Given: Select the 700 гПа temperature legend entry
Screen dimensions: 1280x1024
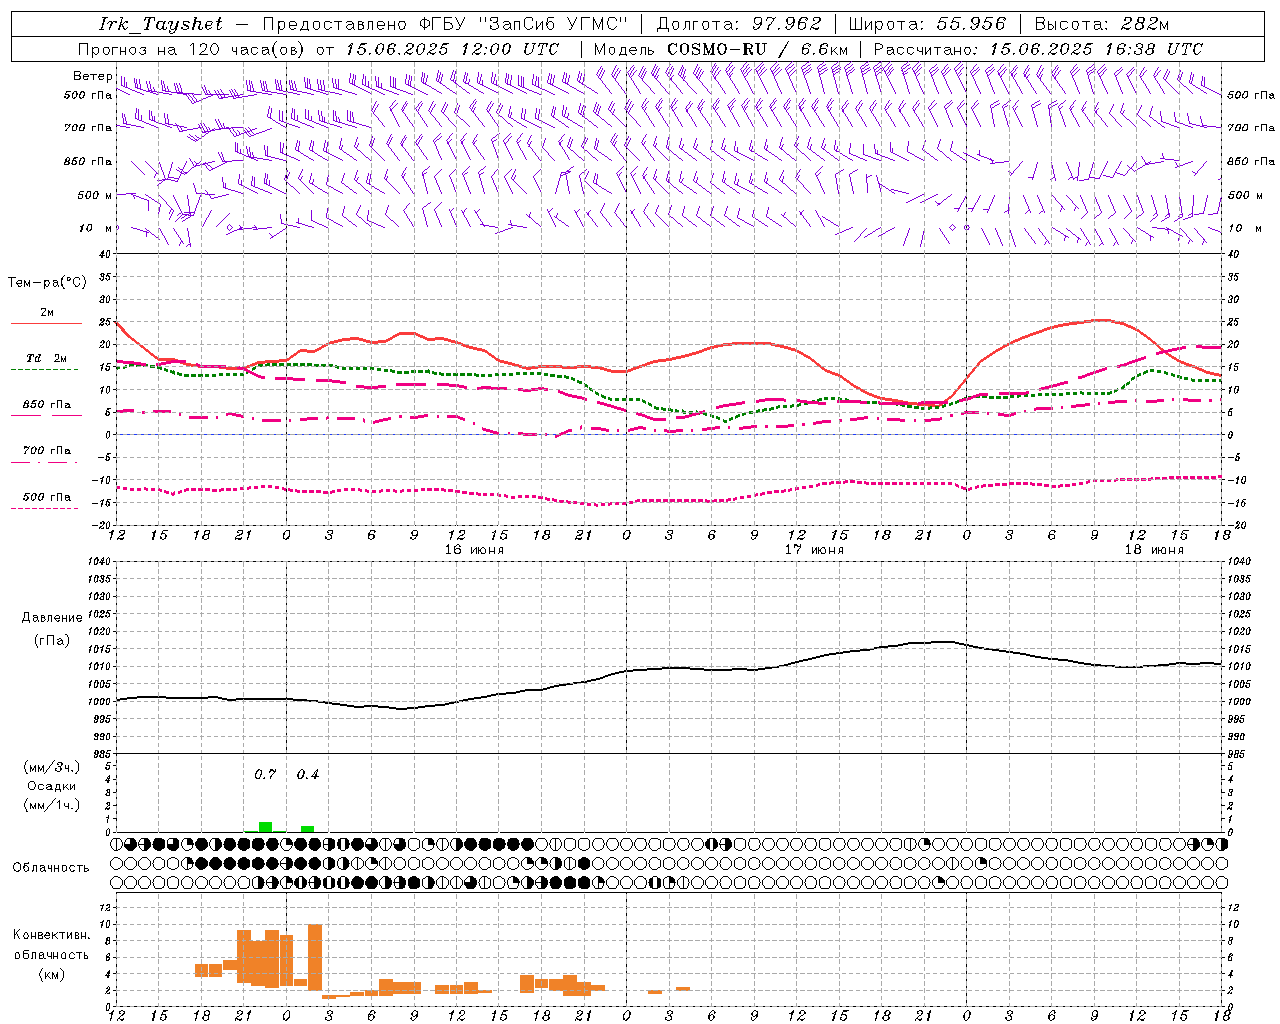Looking at the screenshot, I should [46, 450].
